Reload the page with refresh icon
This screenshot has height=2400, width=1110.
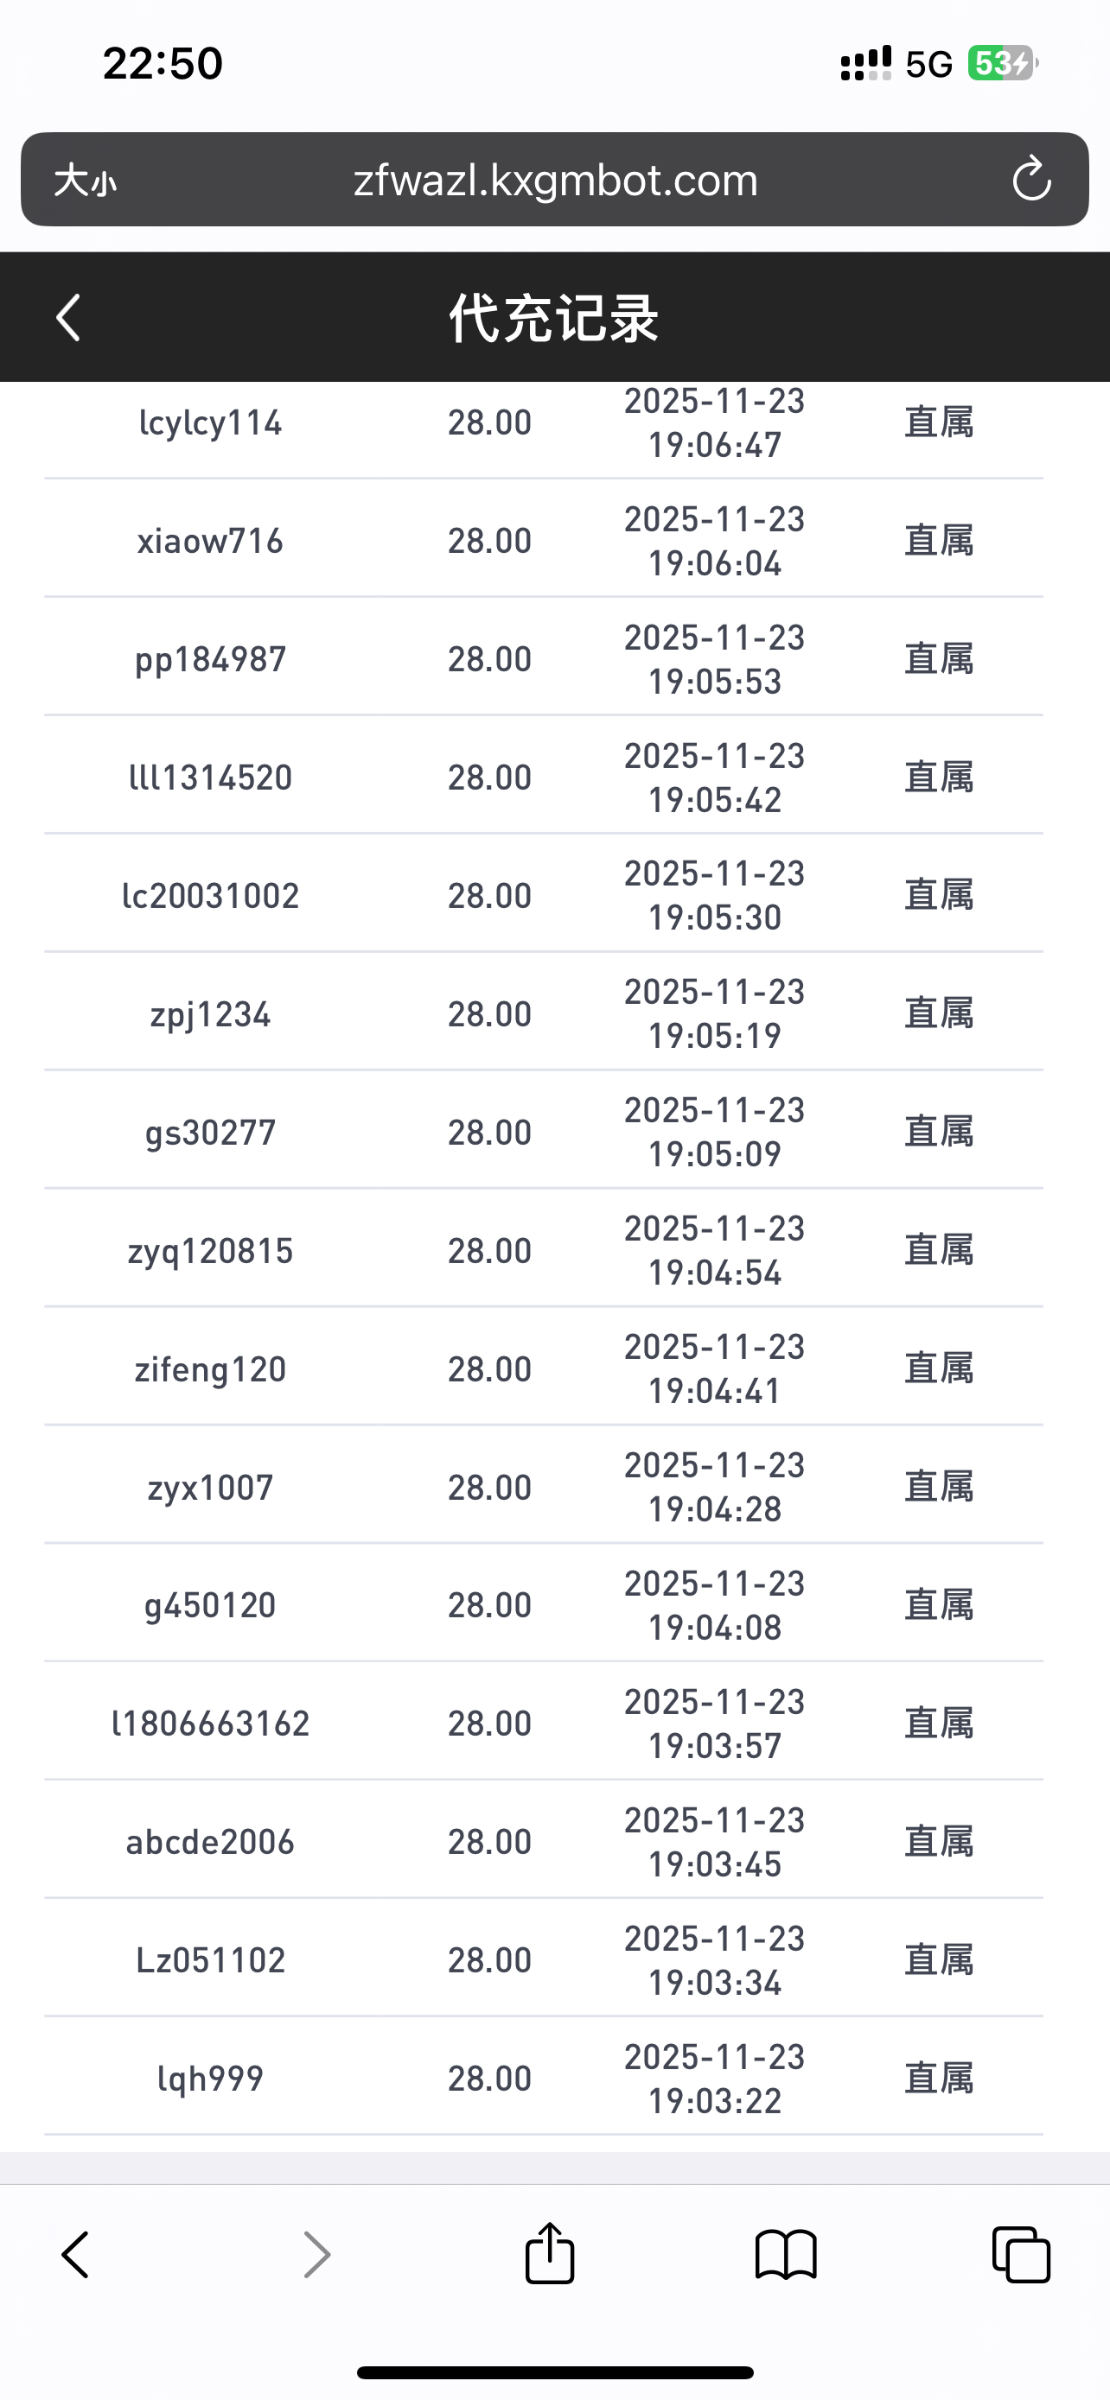1031,180
